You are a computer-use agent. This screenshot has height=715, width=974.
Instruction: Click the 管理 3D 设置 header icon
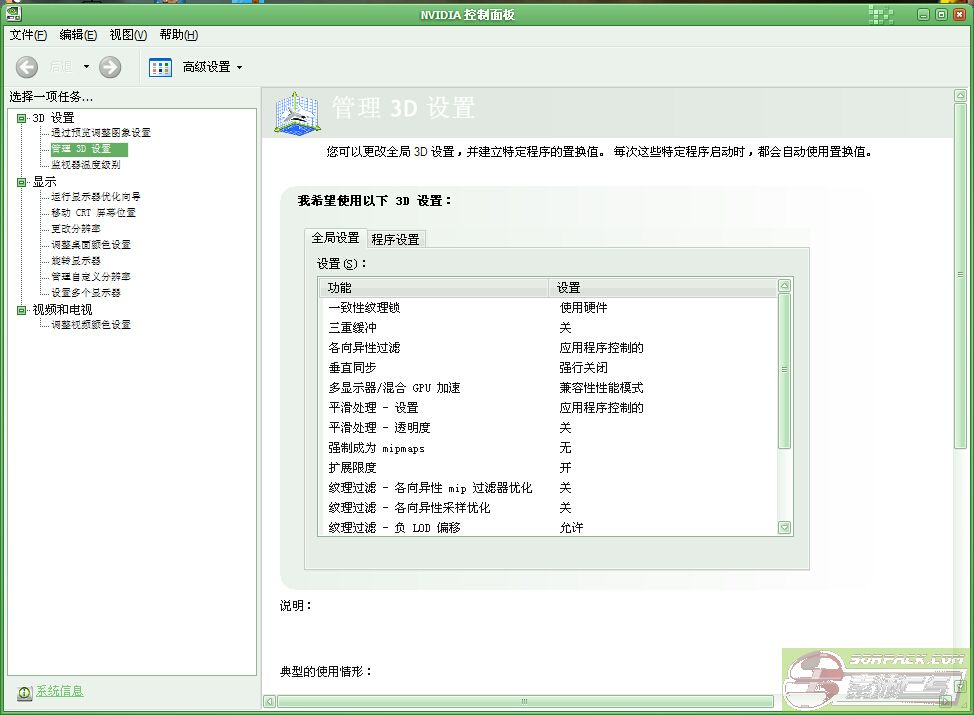pyautogui.click(x=297, y=113)
